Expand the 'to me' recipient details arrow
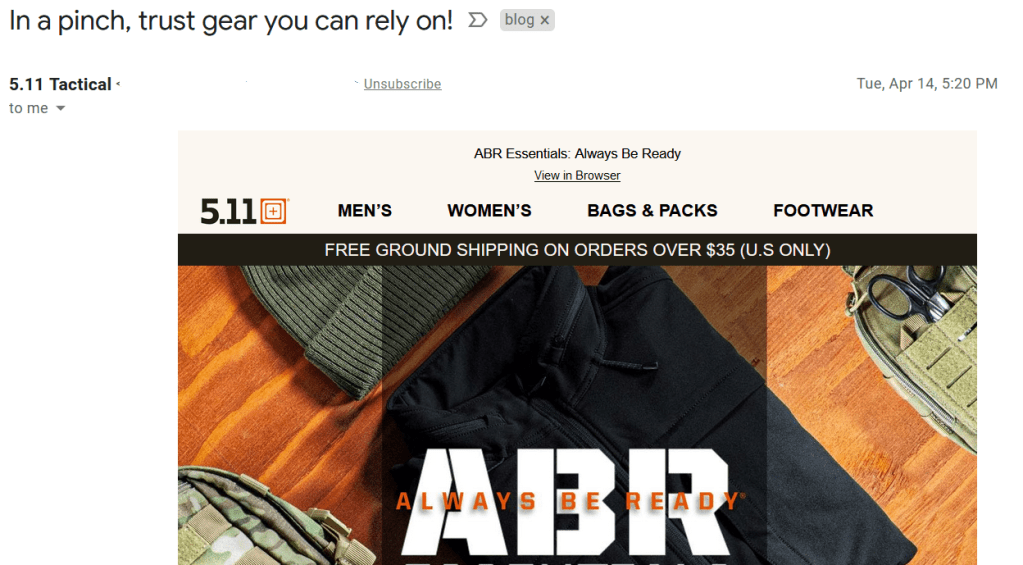1023x565 pixels. point(61,108)
